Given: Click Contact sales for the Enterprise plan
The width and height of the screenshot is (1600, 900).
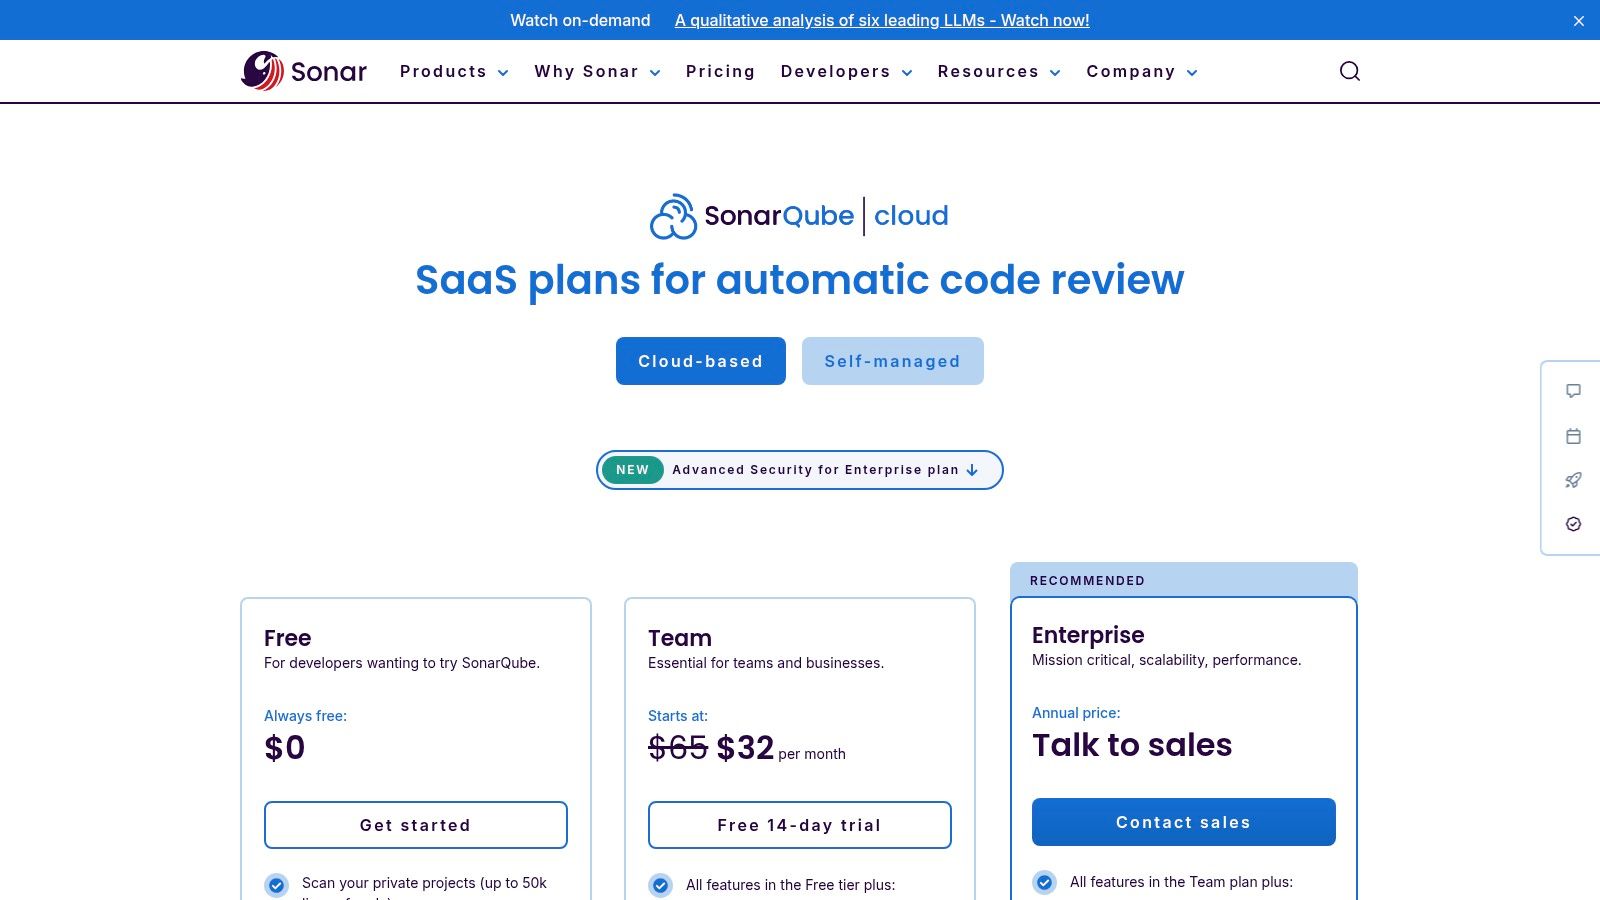Looking at the screenshot, I should click(x=1183, y=821).
